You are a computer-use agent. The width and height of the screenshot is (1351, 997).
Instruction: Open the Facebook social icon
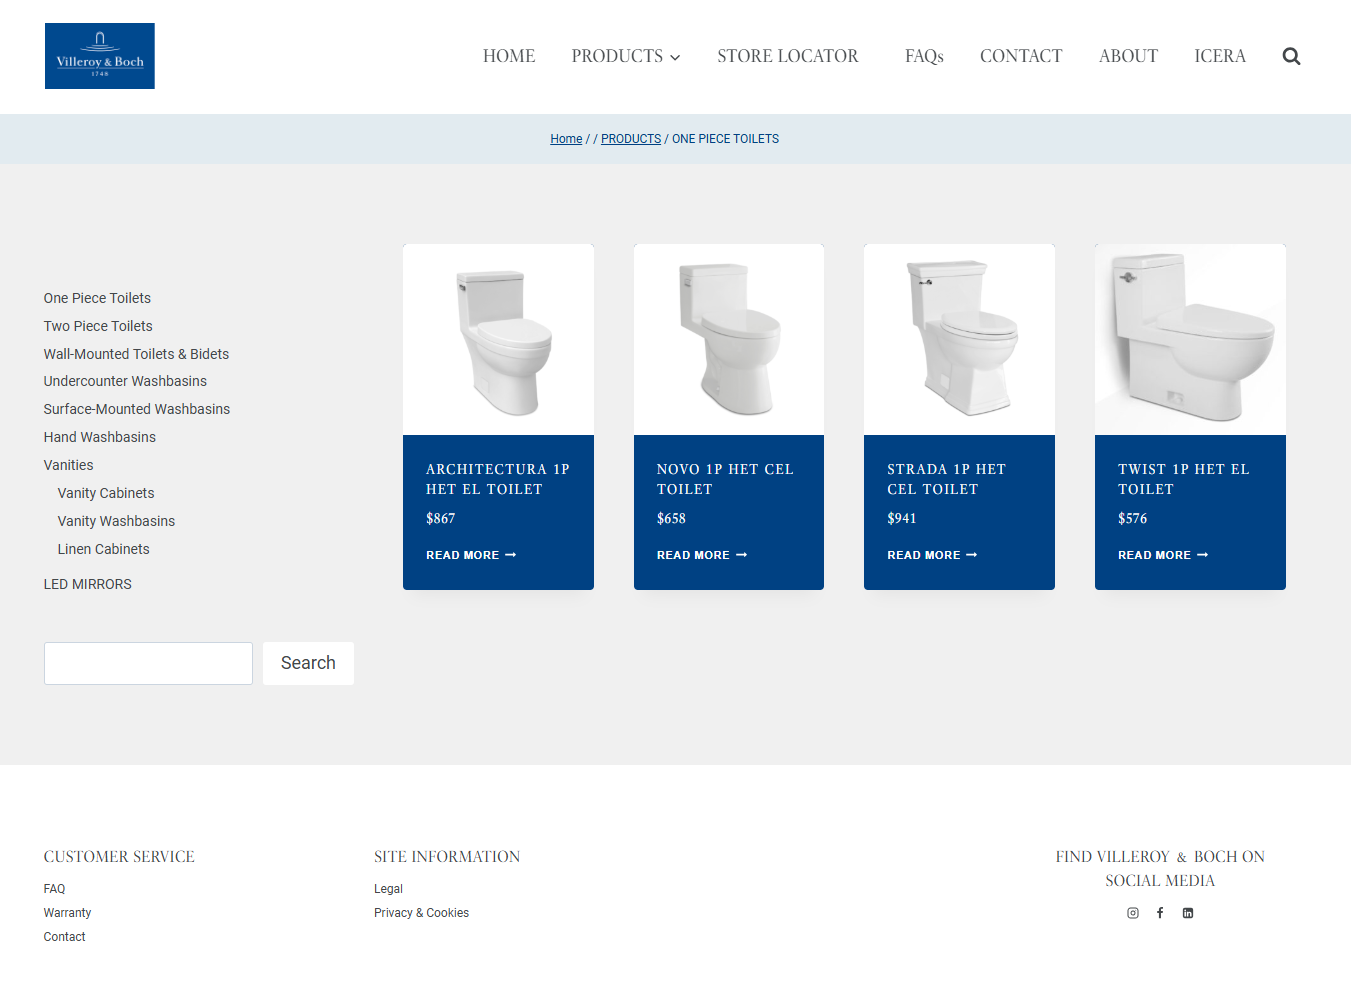[x=1160, y=913]
